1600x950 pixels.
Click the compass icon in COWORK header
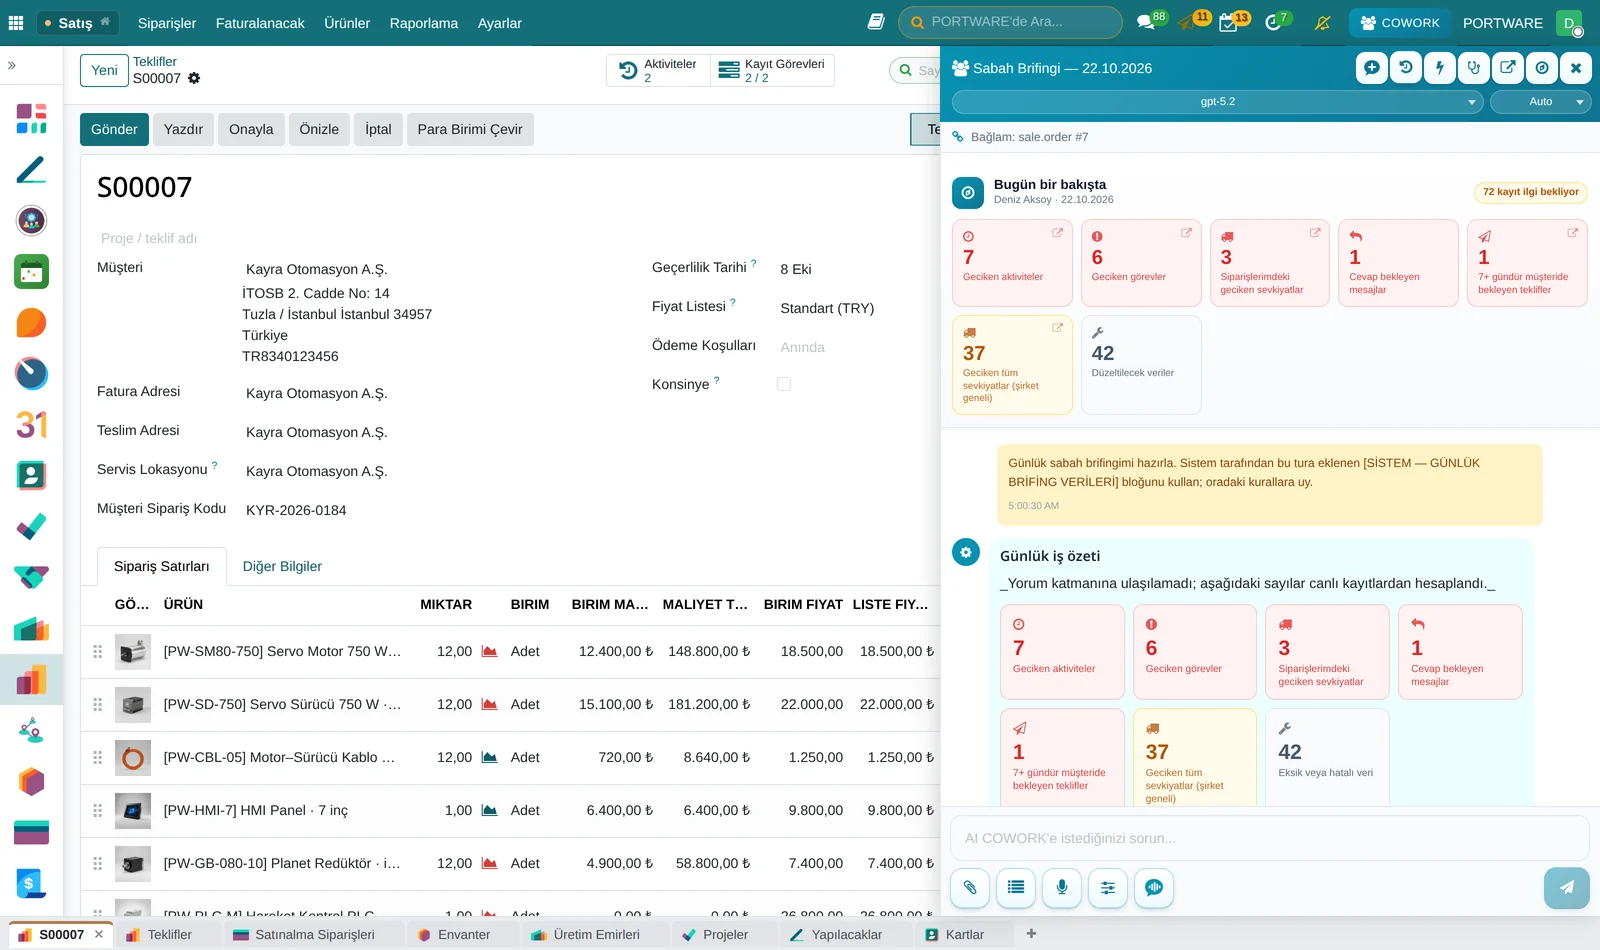[1542, 68]
